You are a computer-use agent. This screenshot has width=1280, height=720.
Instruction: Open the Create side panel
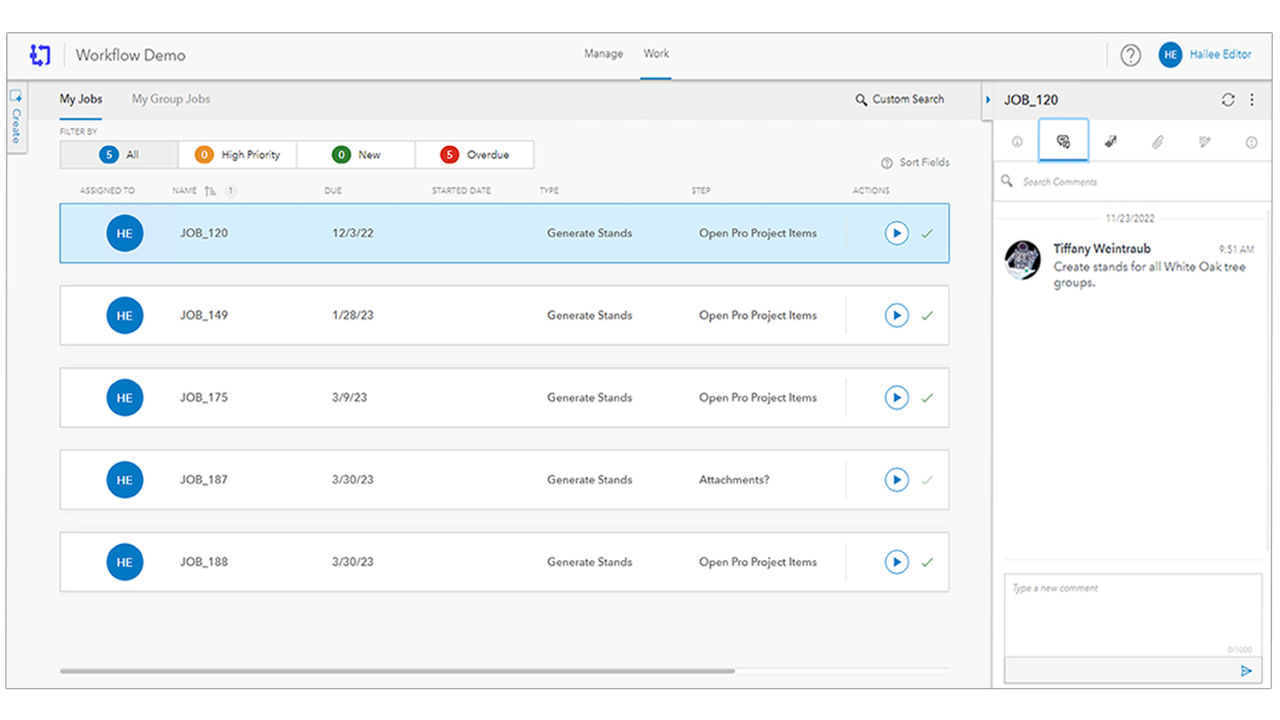(x=16, y=117)
